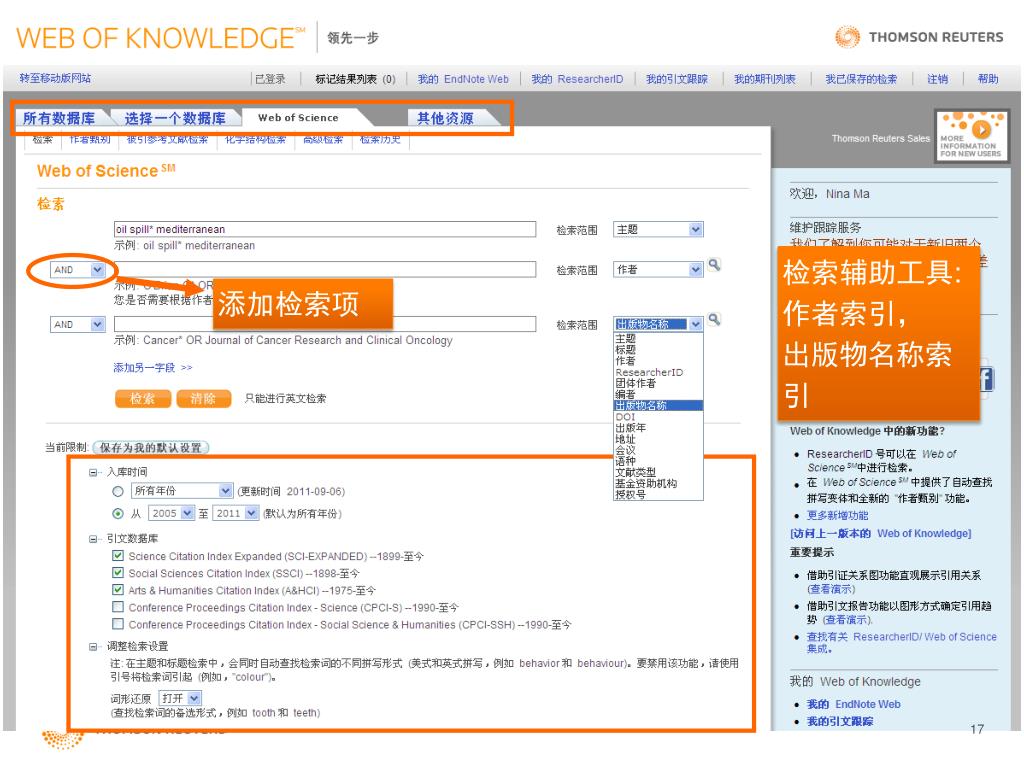Click sidebar 我的引文跟踪 link
Image resolution: width=1024 pixels, height=768 pixels.
tap(840, 721)
